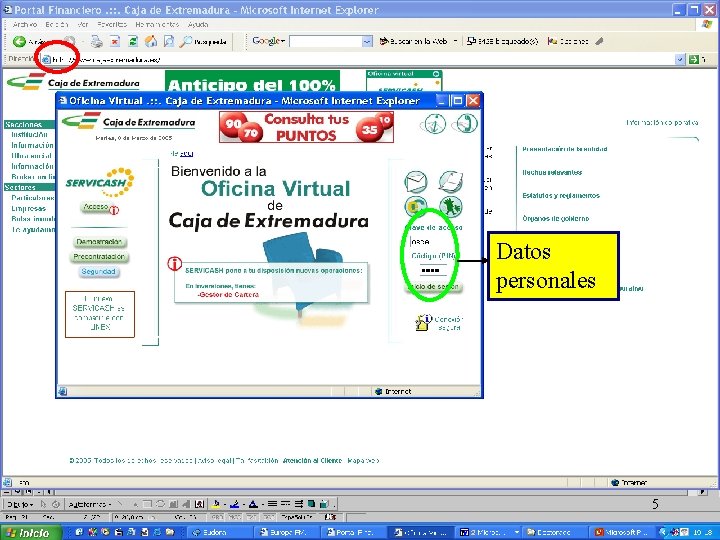
Task: Click the Drawing toolbar insert picture icon
Action: (x=199, y=504)
